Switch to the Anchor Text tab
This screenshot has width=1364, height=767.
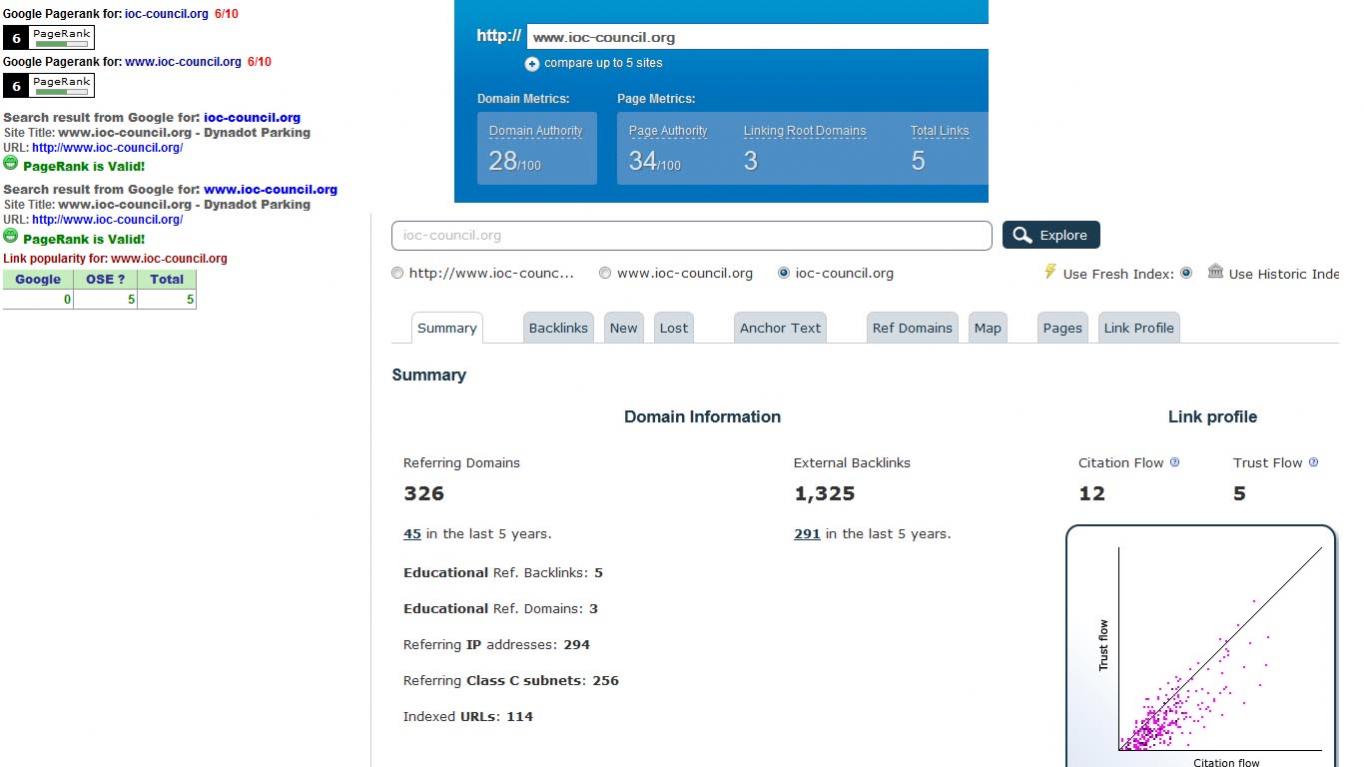780,328
